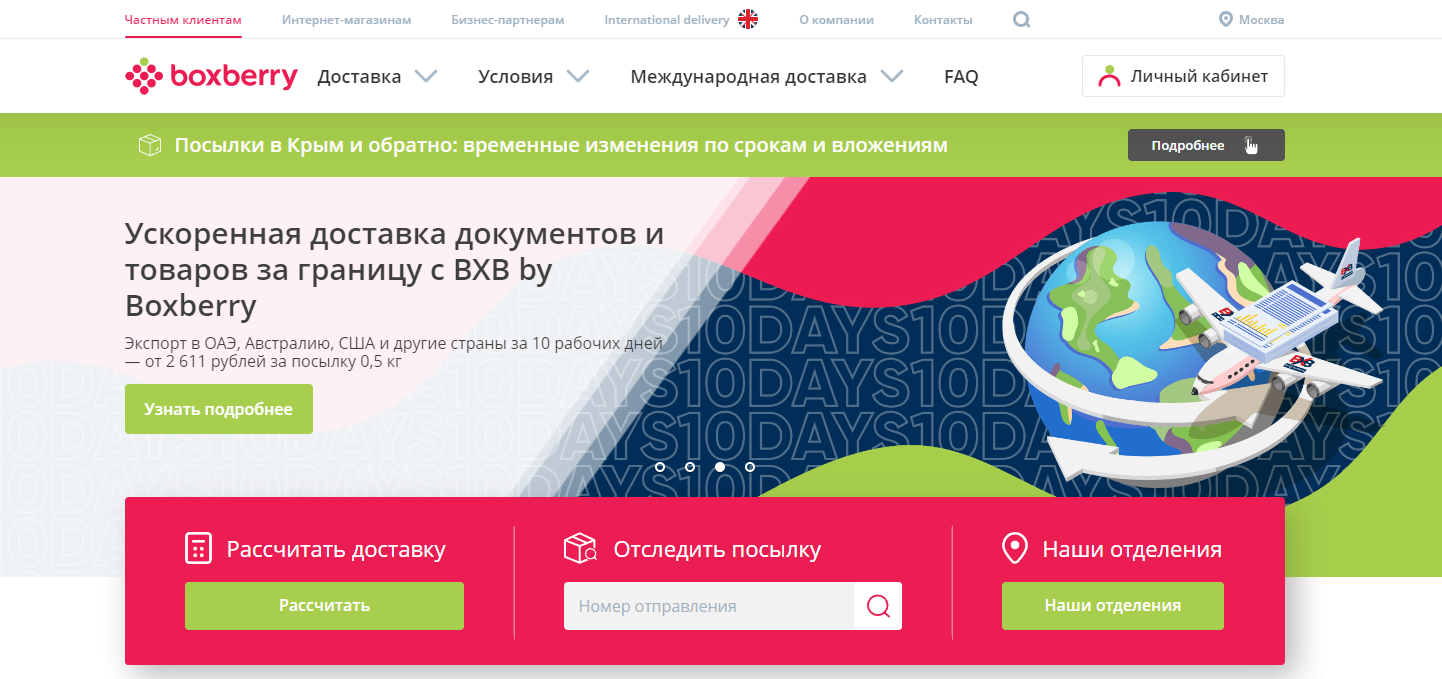Expand the Условия menu chevron

coord(577,76)
